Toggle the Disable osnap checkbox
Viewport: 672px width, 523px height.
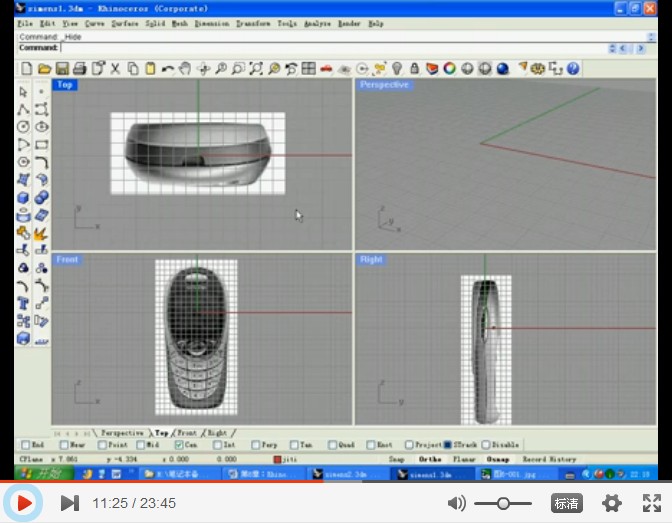click(486, 445)
